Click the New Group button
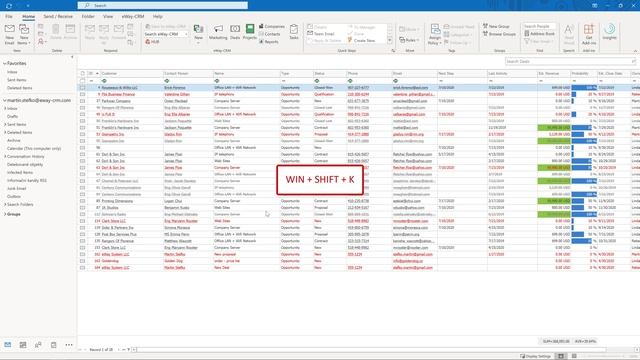640x360 pixels. coord(496,26)
